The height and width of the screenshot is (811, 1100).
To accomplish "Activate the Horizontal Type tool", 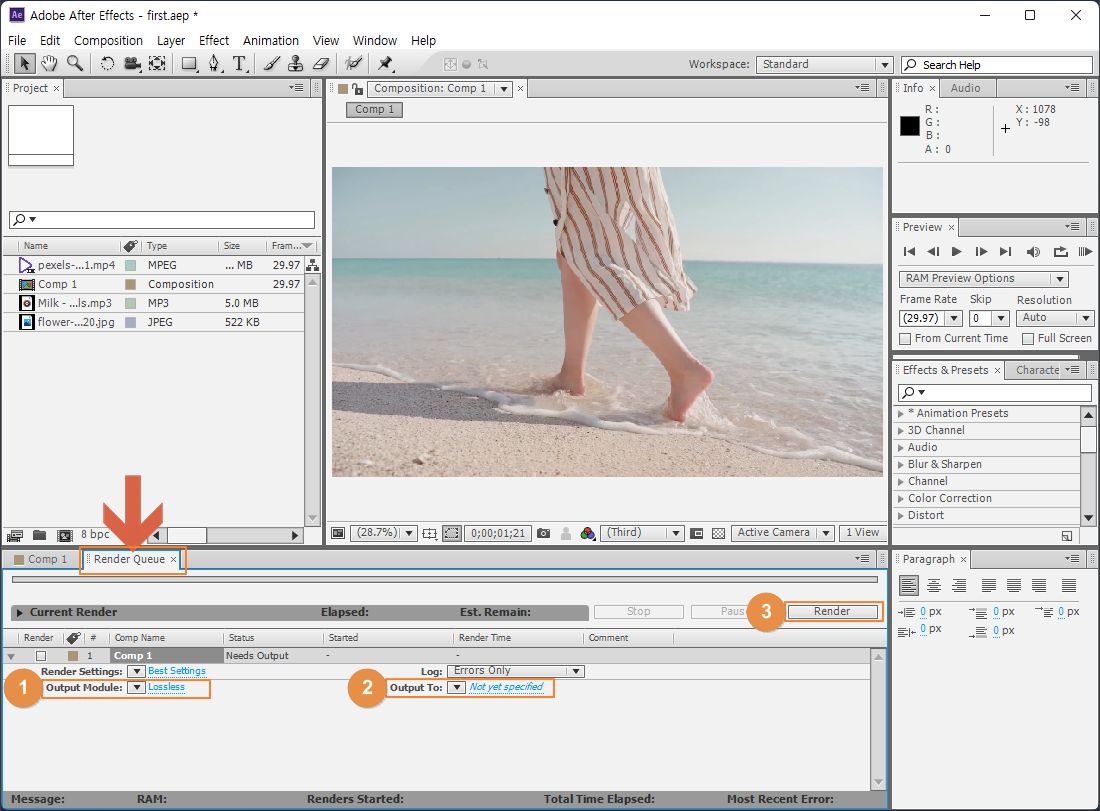I will coord(240,64).
